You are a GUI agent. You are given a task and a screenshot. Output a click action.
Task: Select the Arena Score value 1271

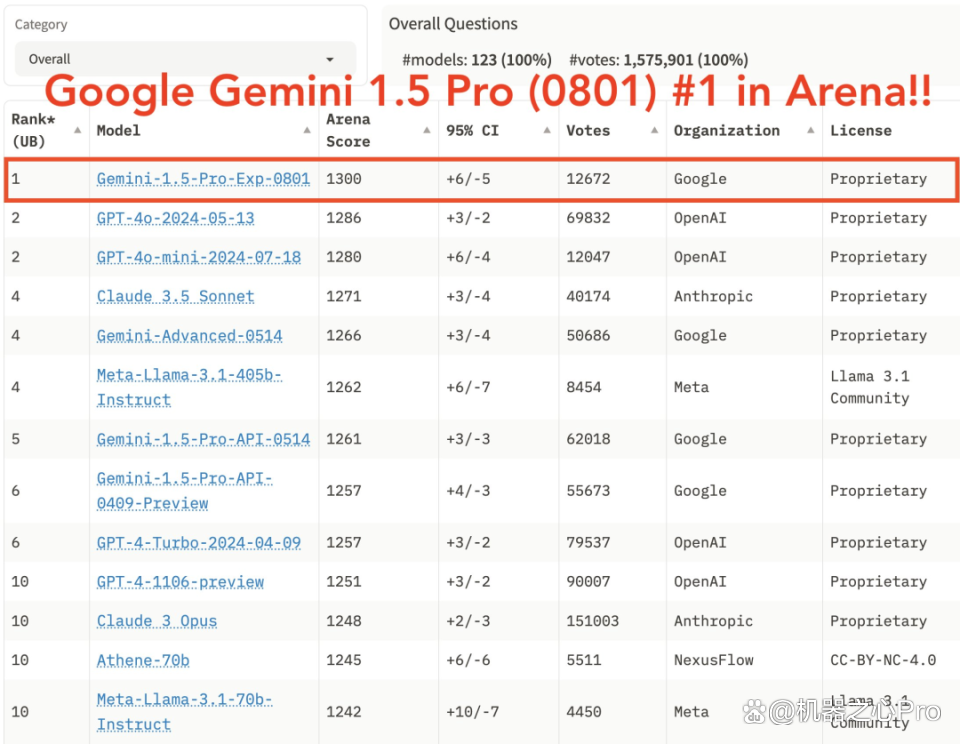(x=344, y=296)
